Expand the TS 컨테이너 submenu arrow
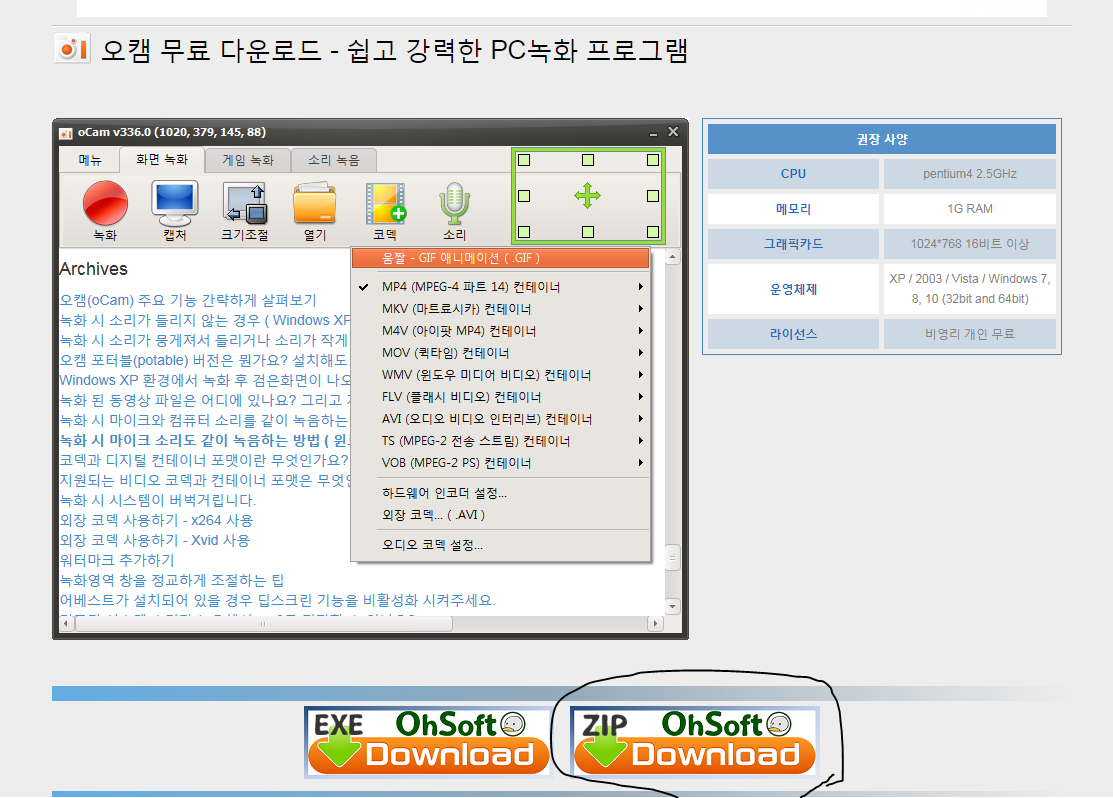Image resolution: width=1113 pixels, height=798 pixels. click(640, 441)
